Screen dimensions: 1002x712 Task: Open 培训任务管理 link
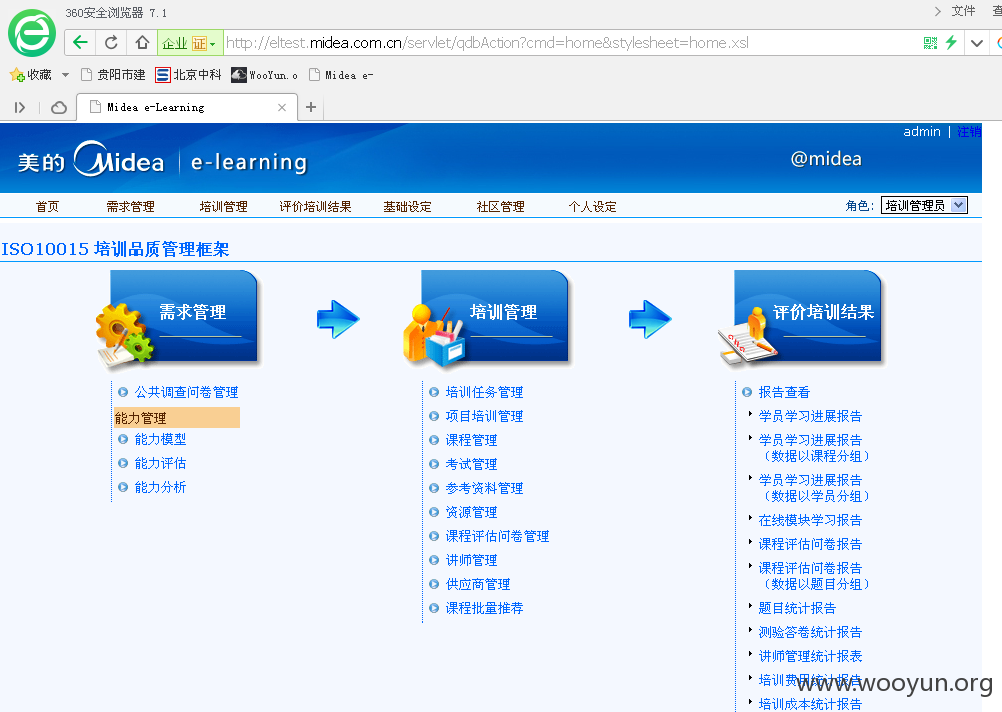tap(484, 392)
